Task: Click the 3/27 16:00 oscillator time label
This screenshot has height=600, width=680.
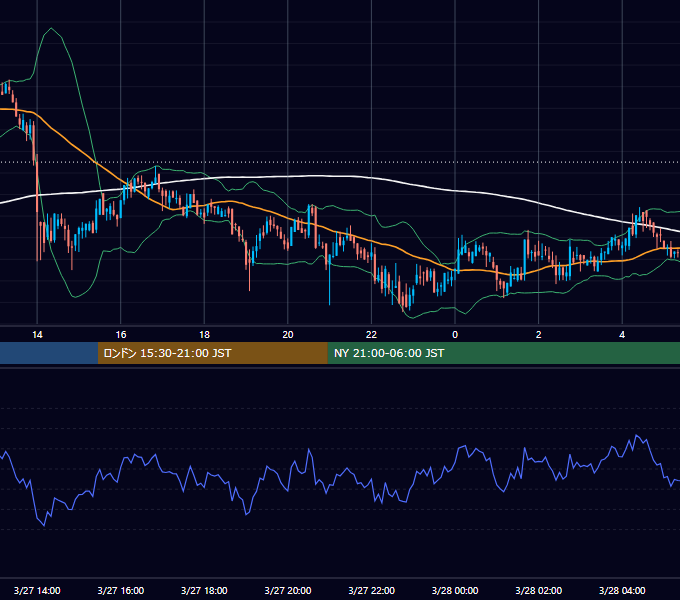Action: coord(121,590)
